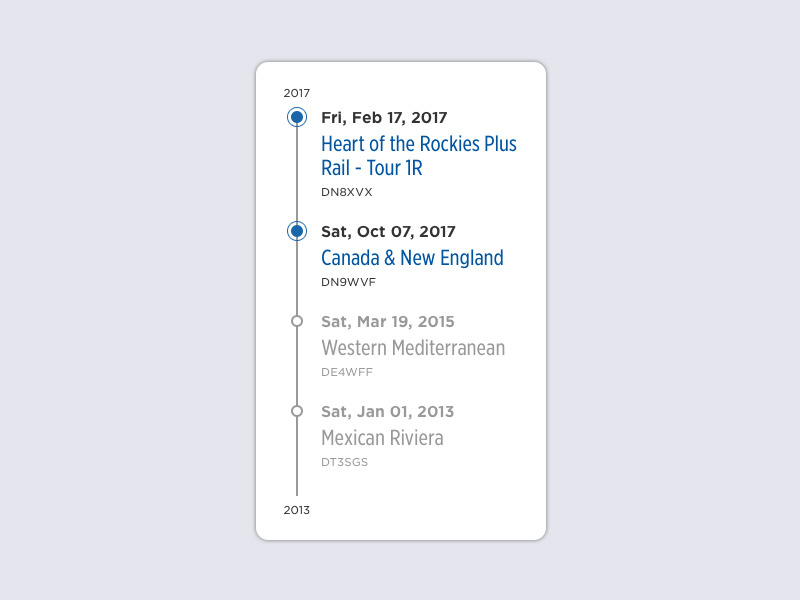Viewport: 800px width, 600px height.
Task: Click booking code DT3SGS
Action: (x=344, y=462)
